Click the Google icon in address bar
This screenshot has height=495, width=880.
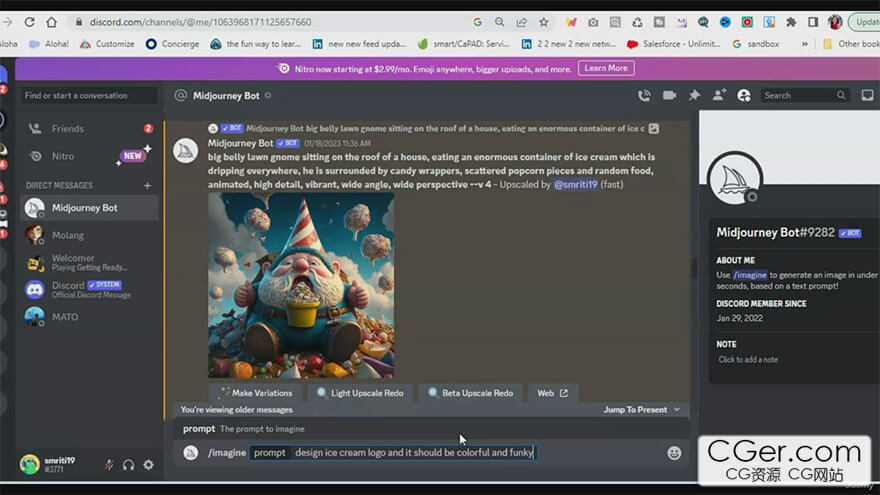coord(477,22)
